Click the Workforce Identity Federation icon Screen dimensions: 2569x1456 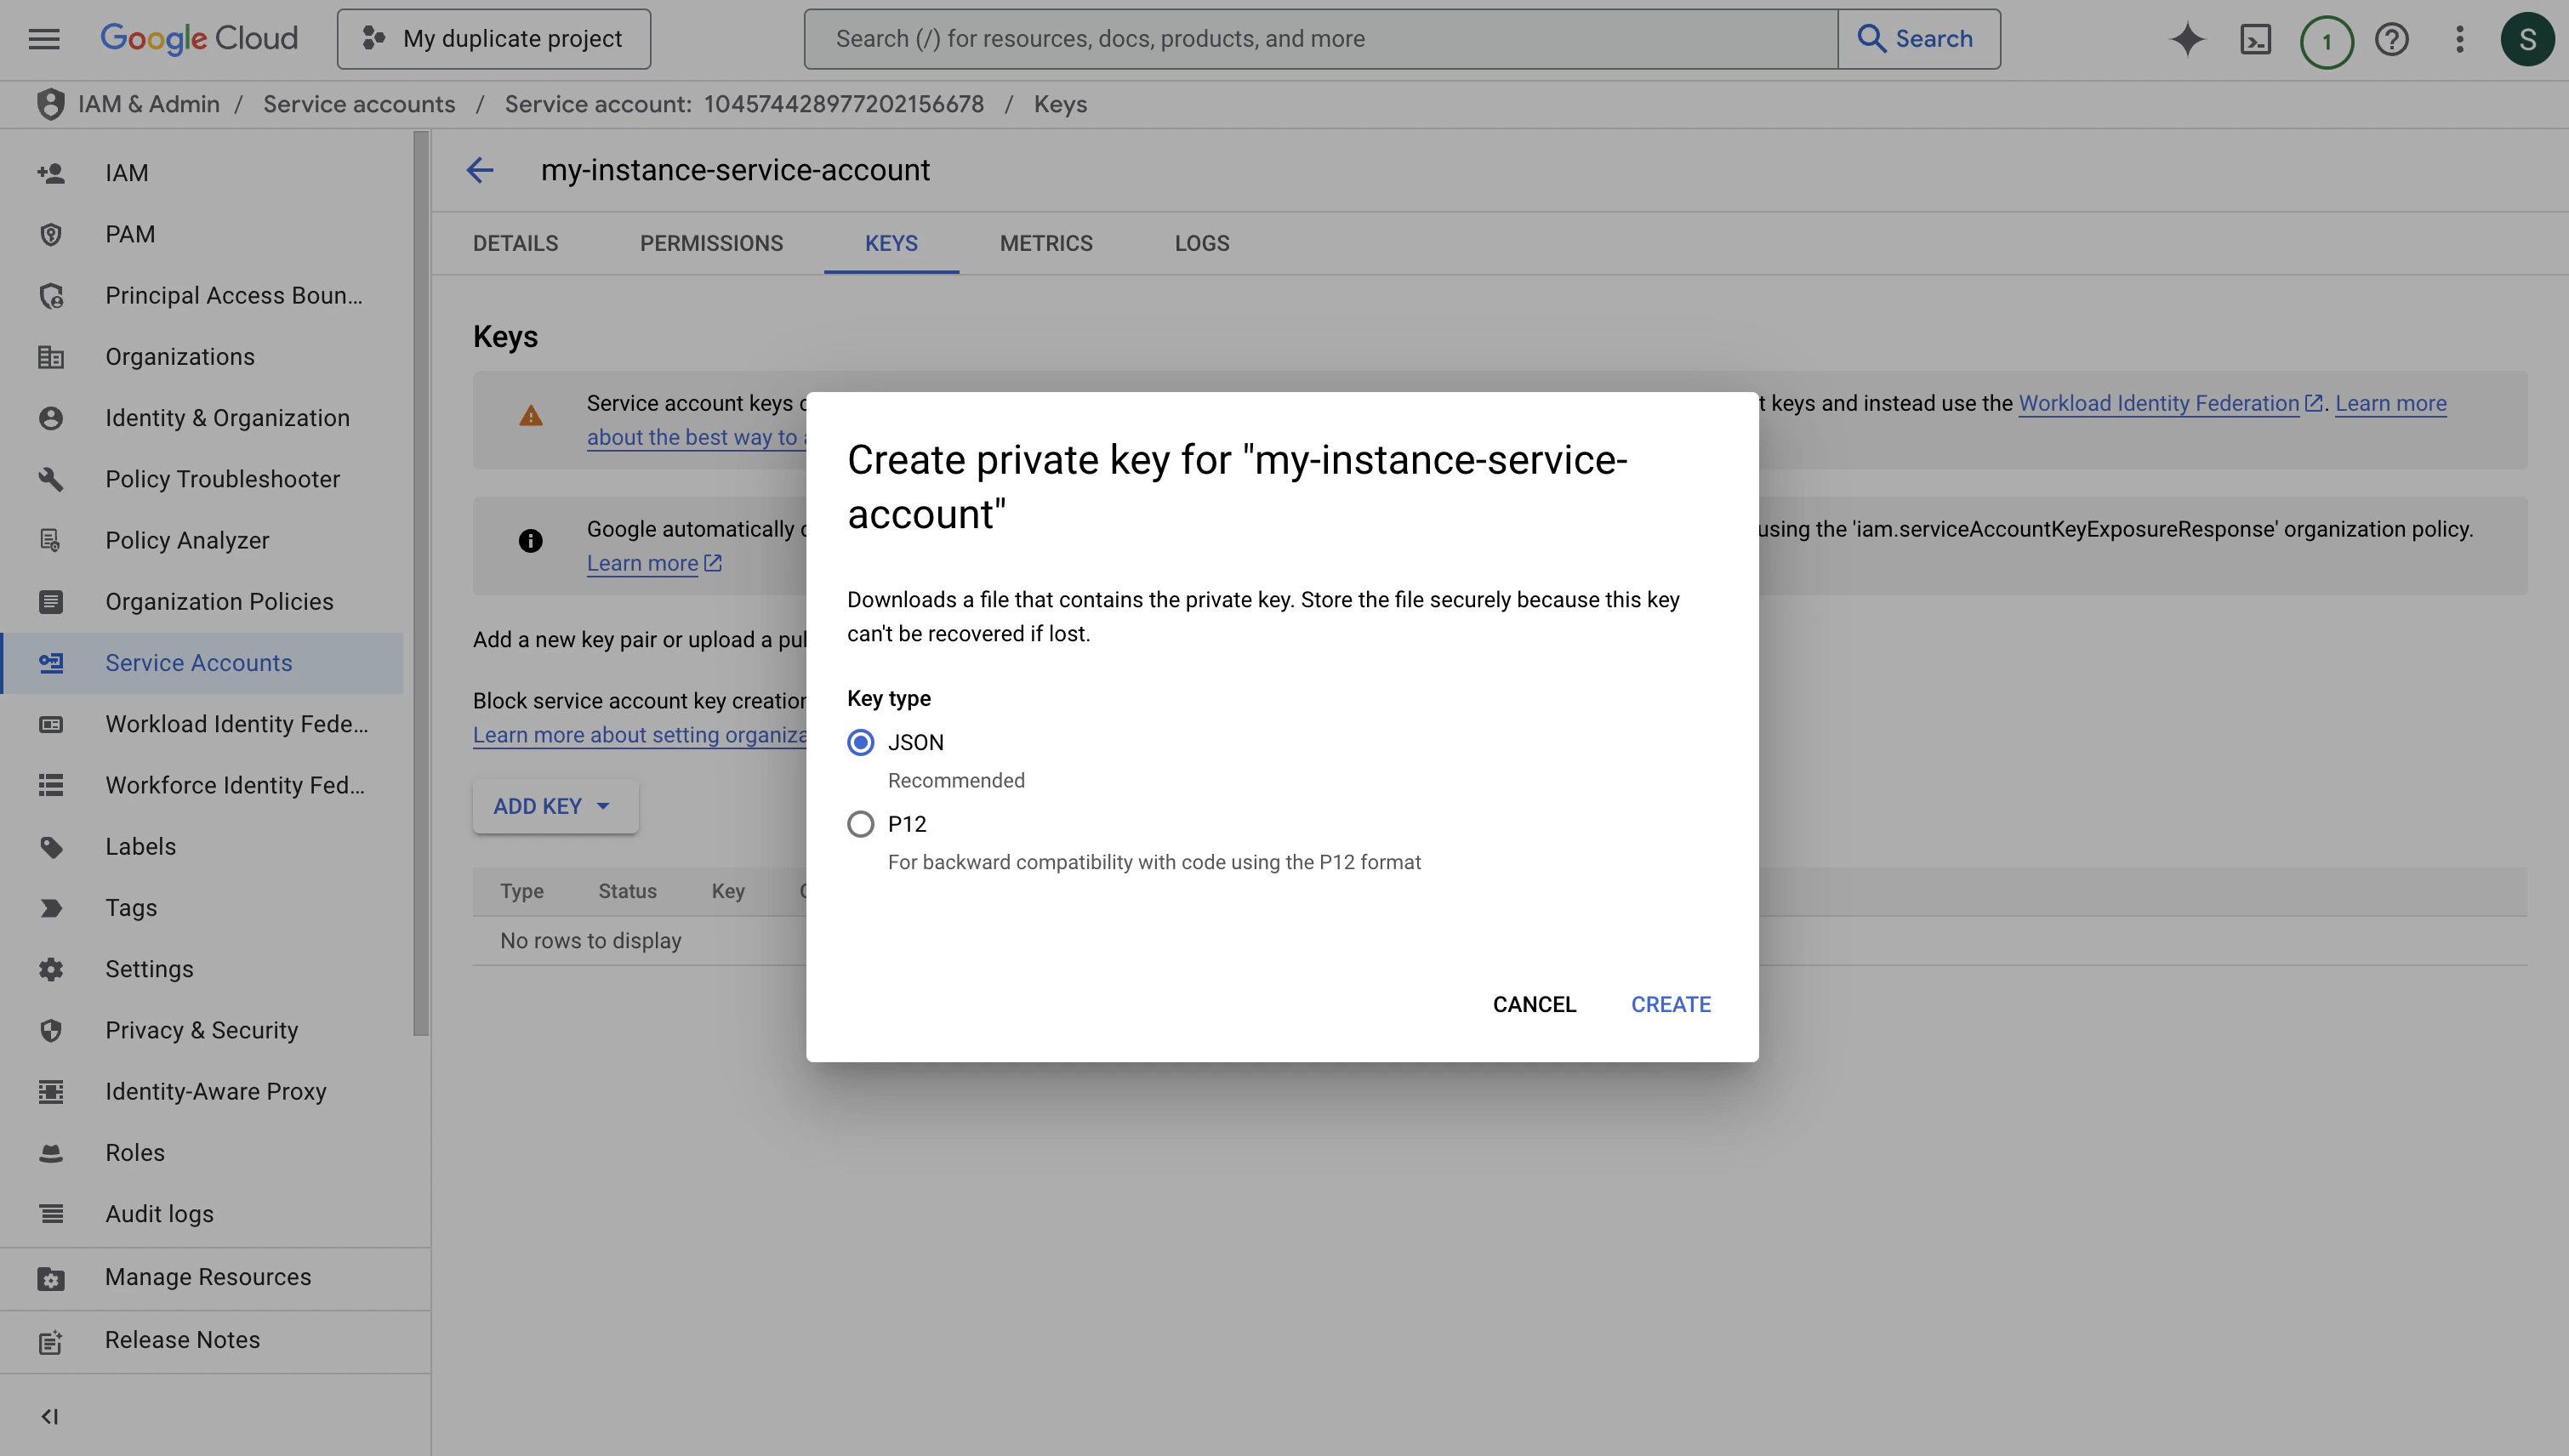(51, 786)
